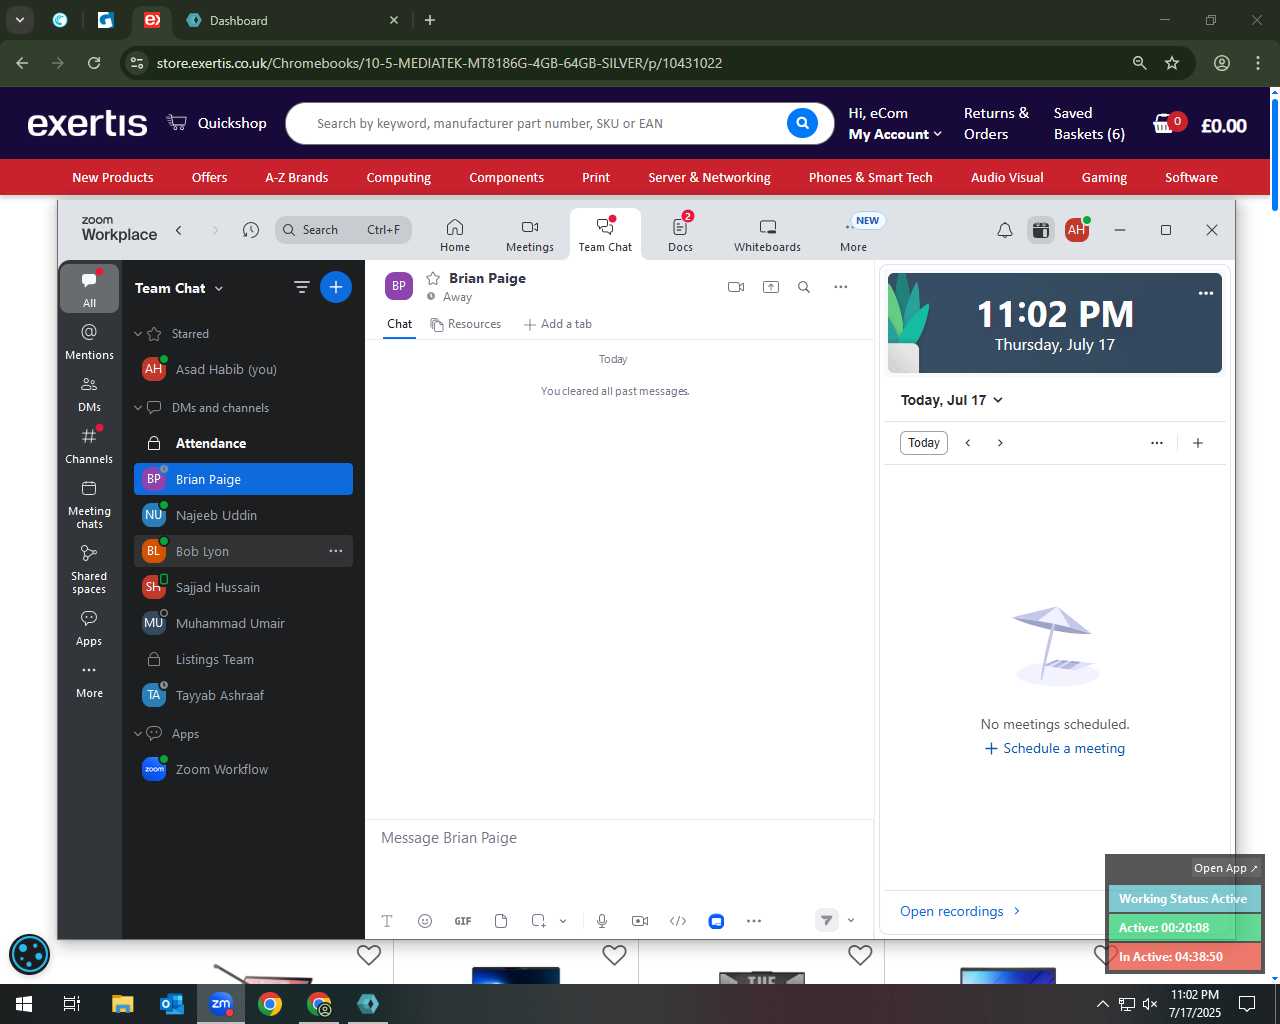
Task: Open Apps in the Zoom sidebar
Action: click(x=89, y=628)
